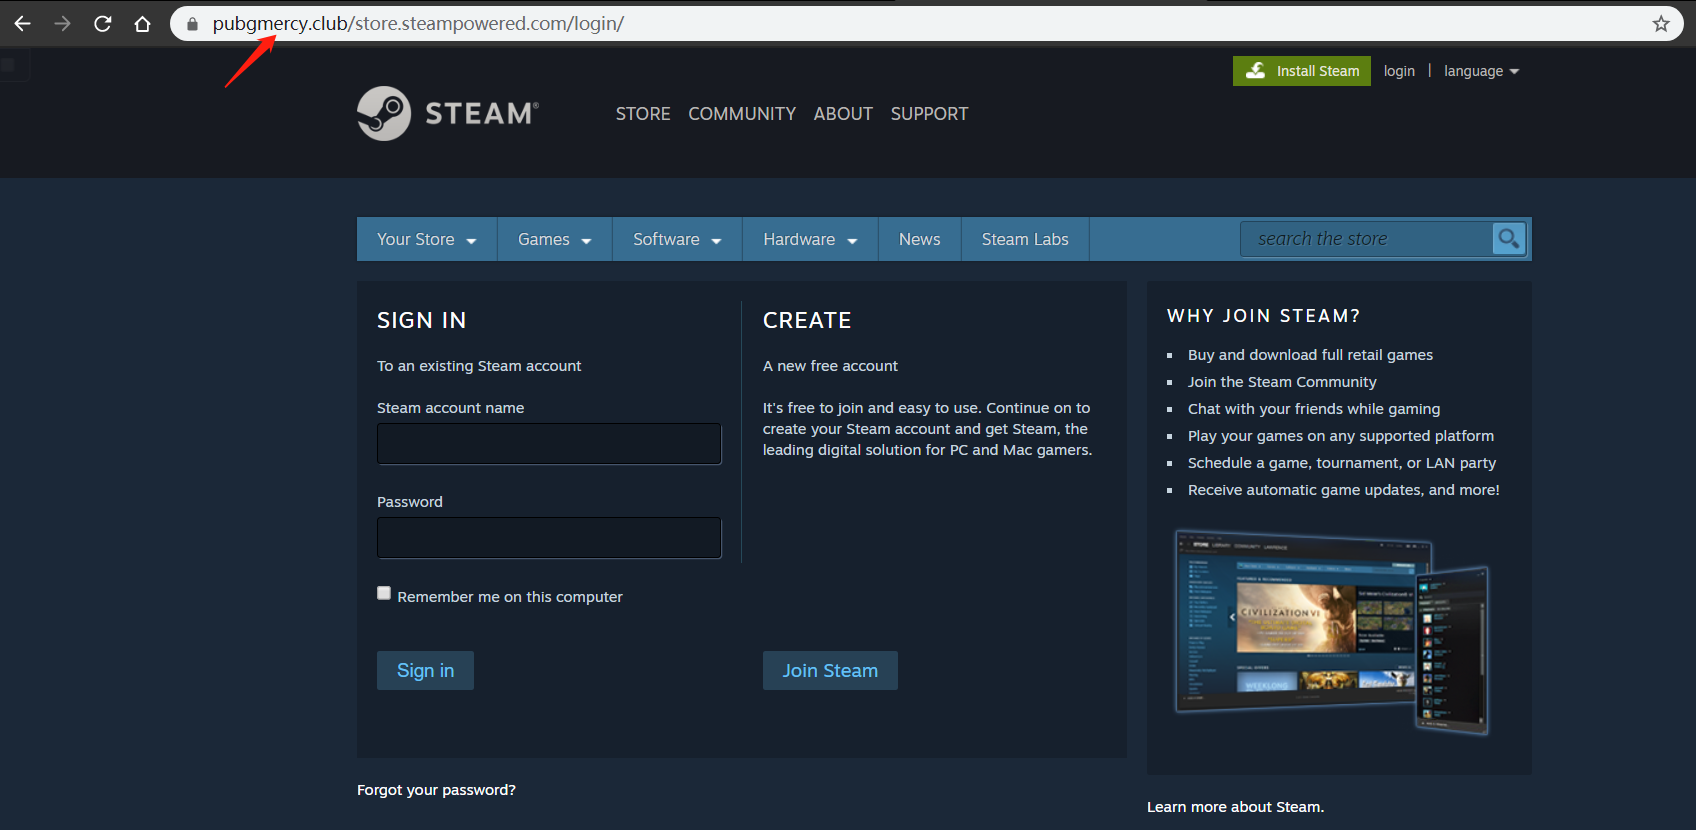1696x830 pixels.
Task: Click the Steam logo in the header
Action: pyautogui.click(x=448, y=113)
